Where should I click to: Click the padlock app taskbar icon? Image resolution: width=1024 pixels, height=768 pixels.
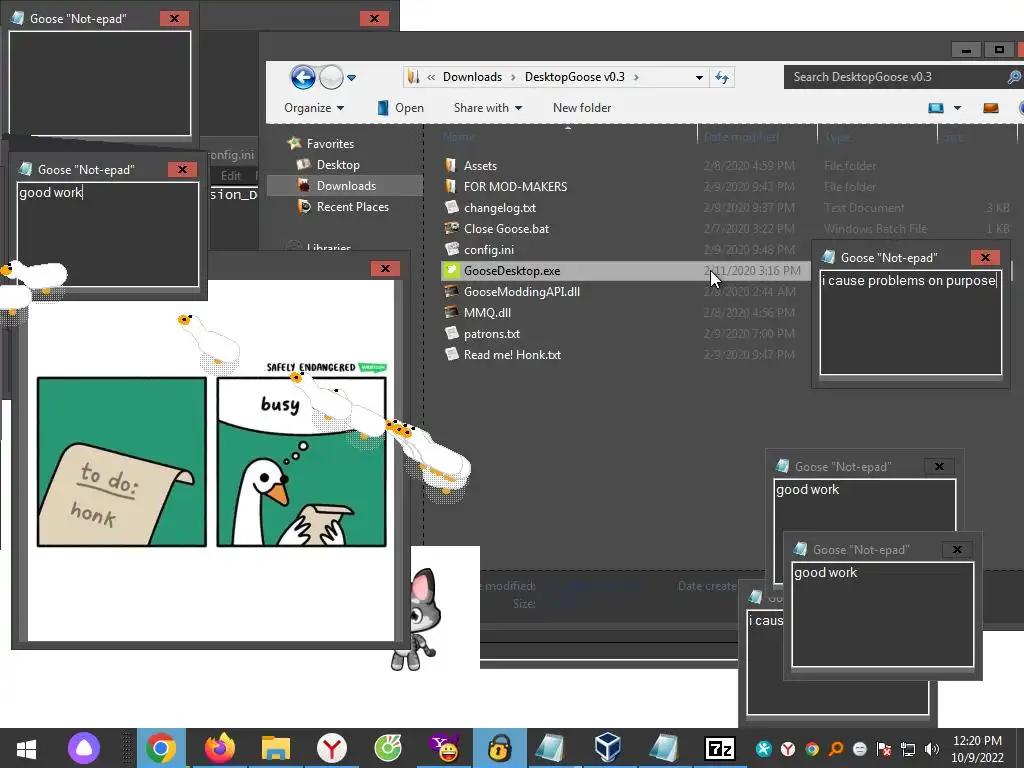pos(499,748)
